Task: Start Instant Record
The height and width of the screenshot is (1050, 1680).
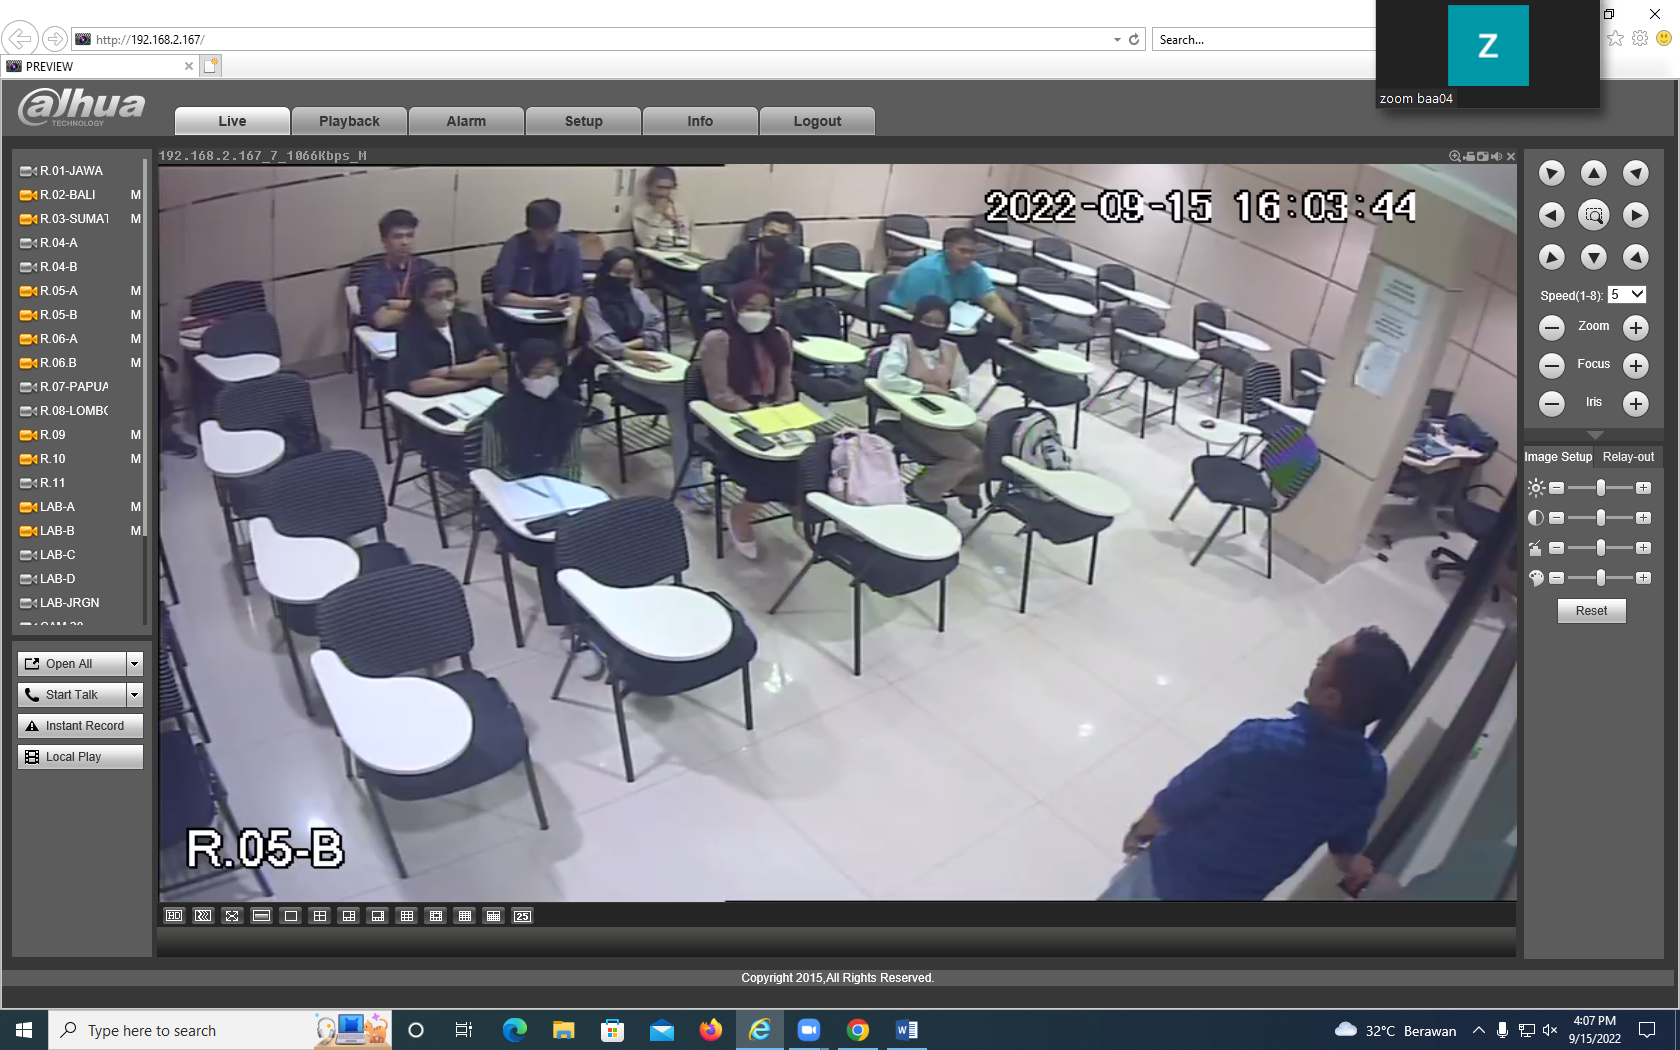Action: pyautogui.click(x=80, y=726)
